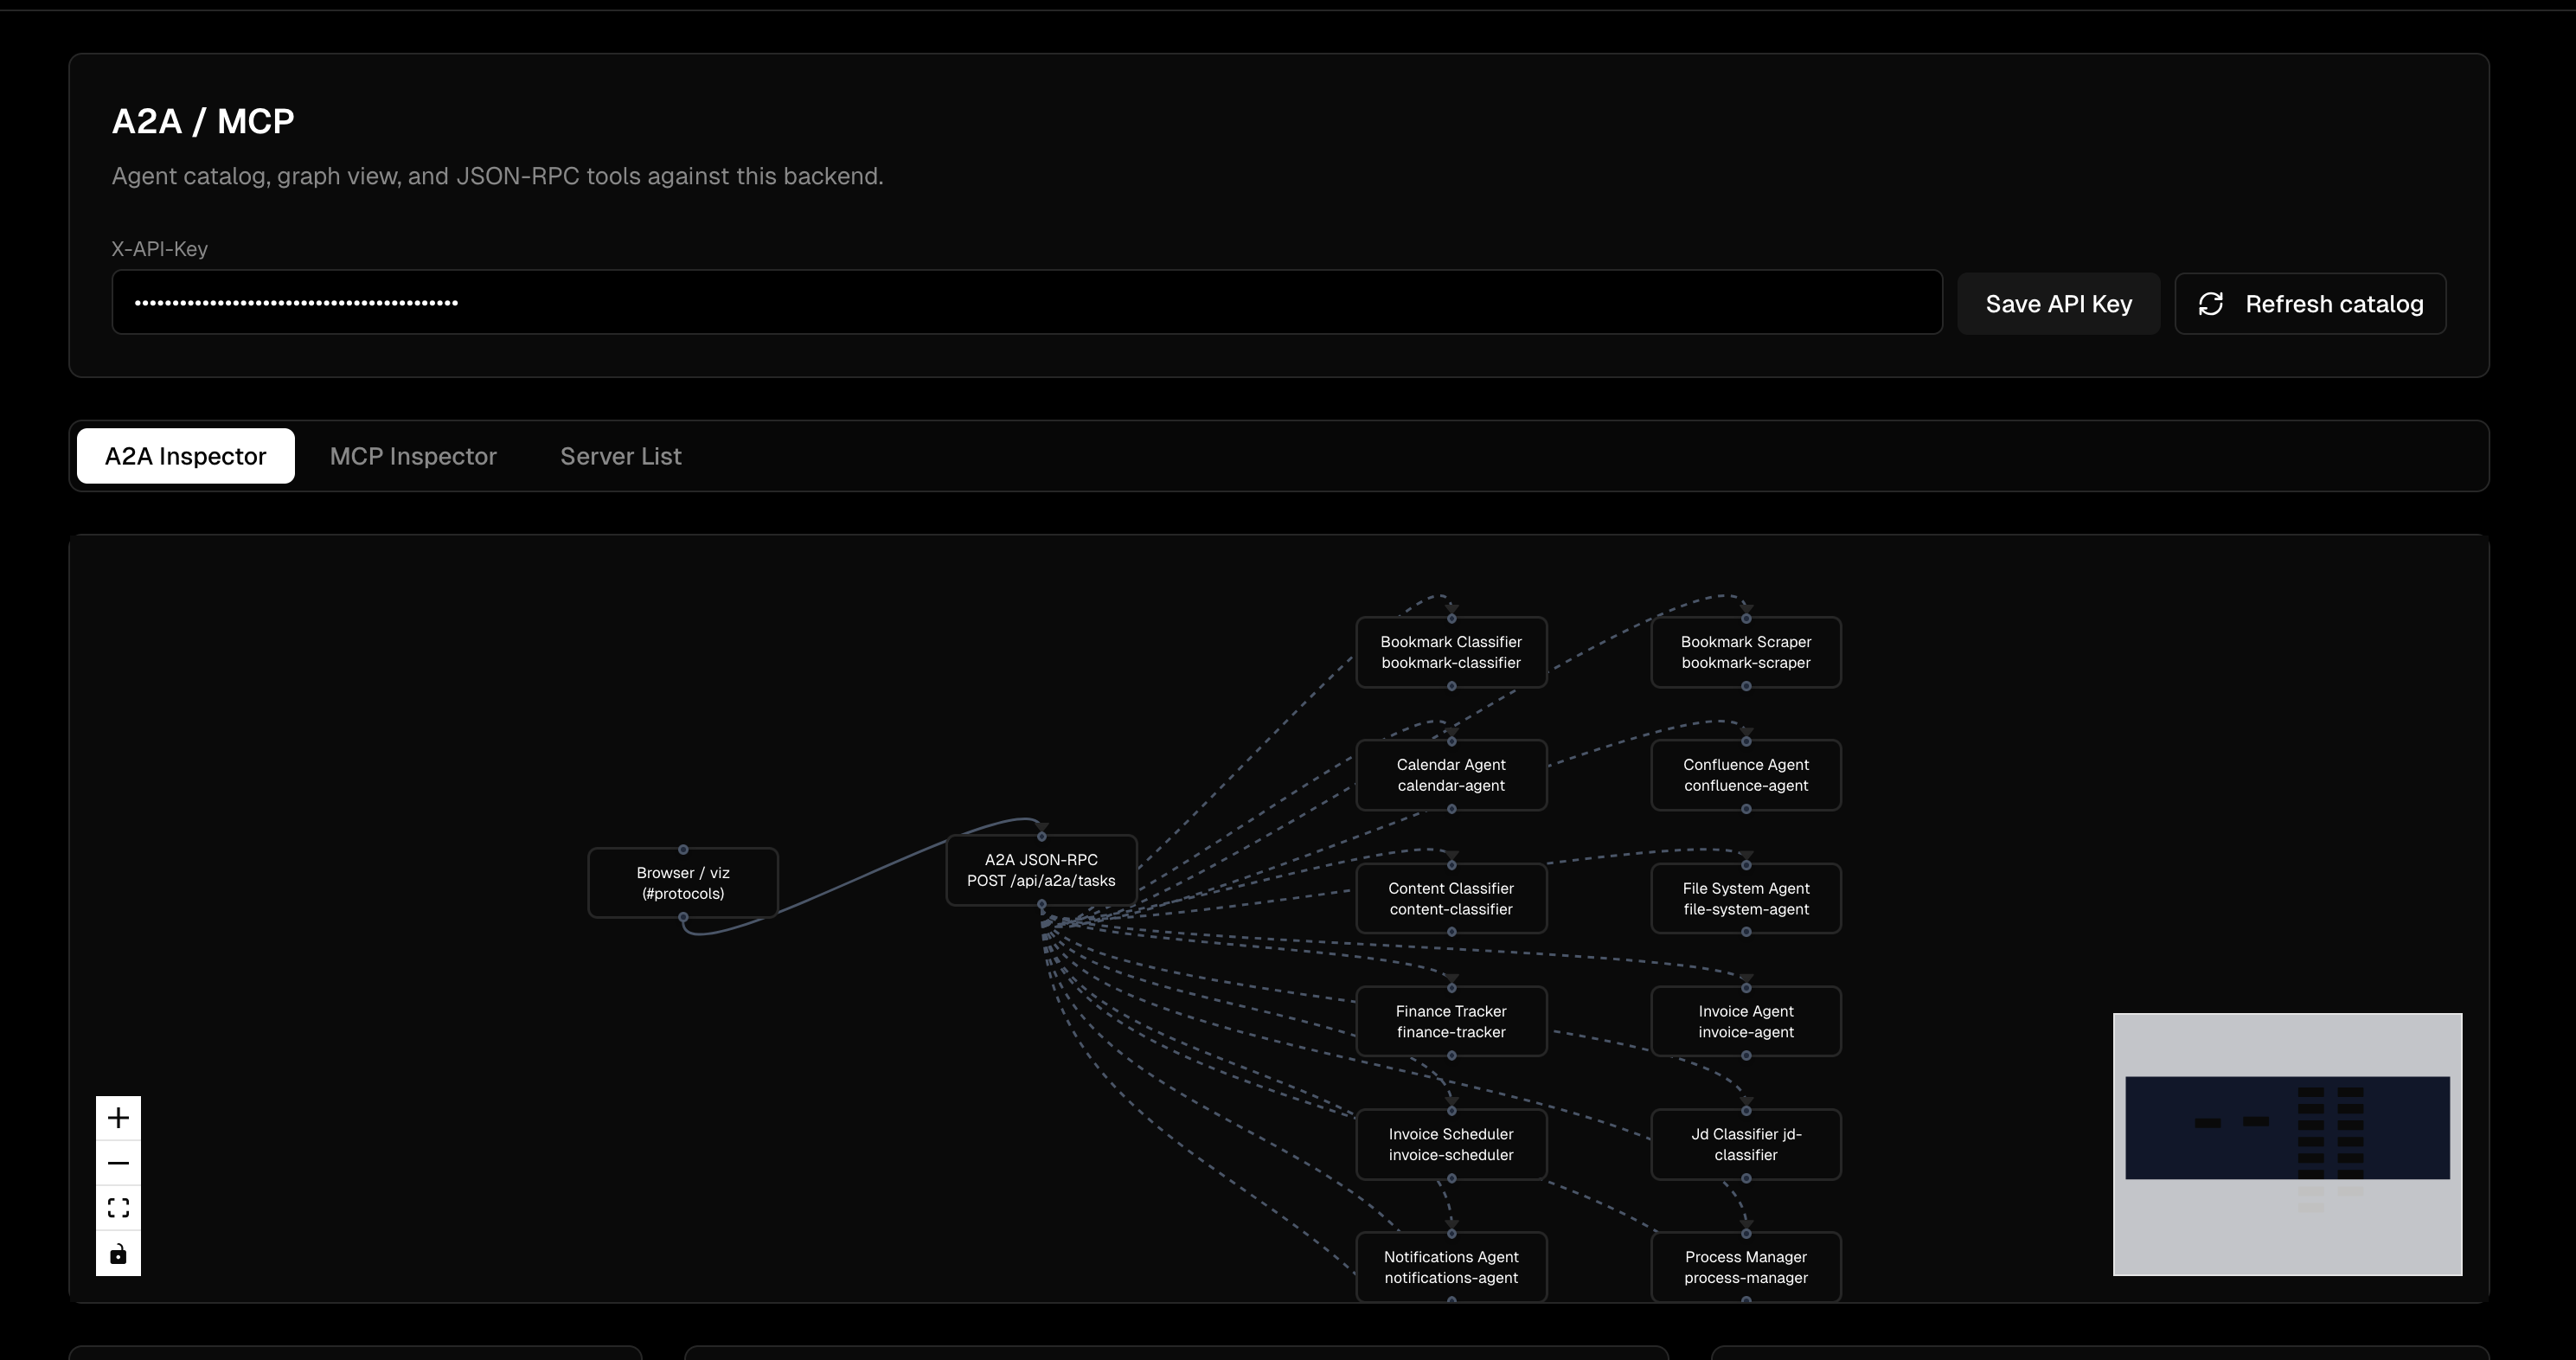Switch to the MCP Inspector tab

(413, 456)
